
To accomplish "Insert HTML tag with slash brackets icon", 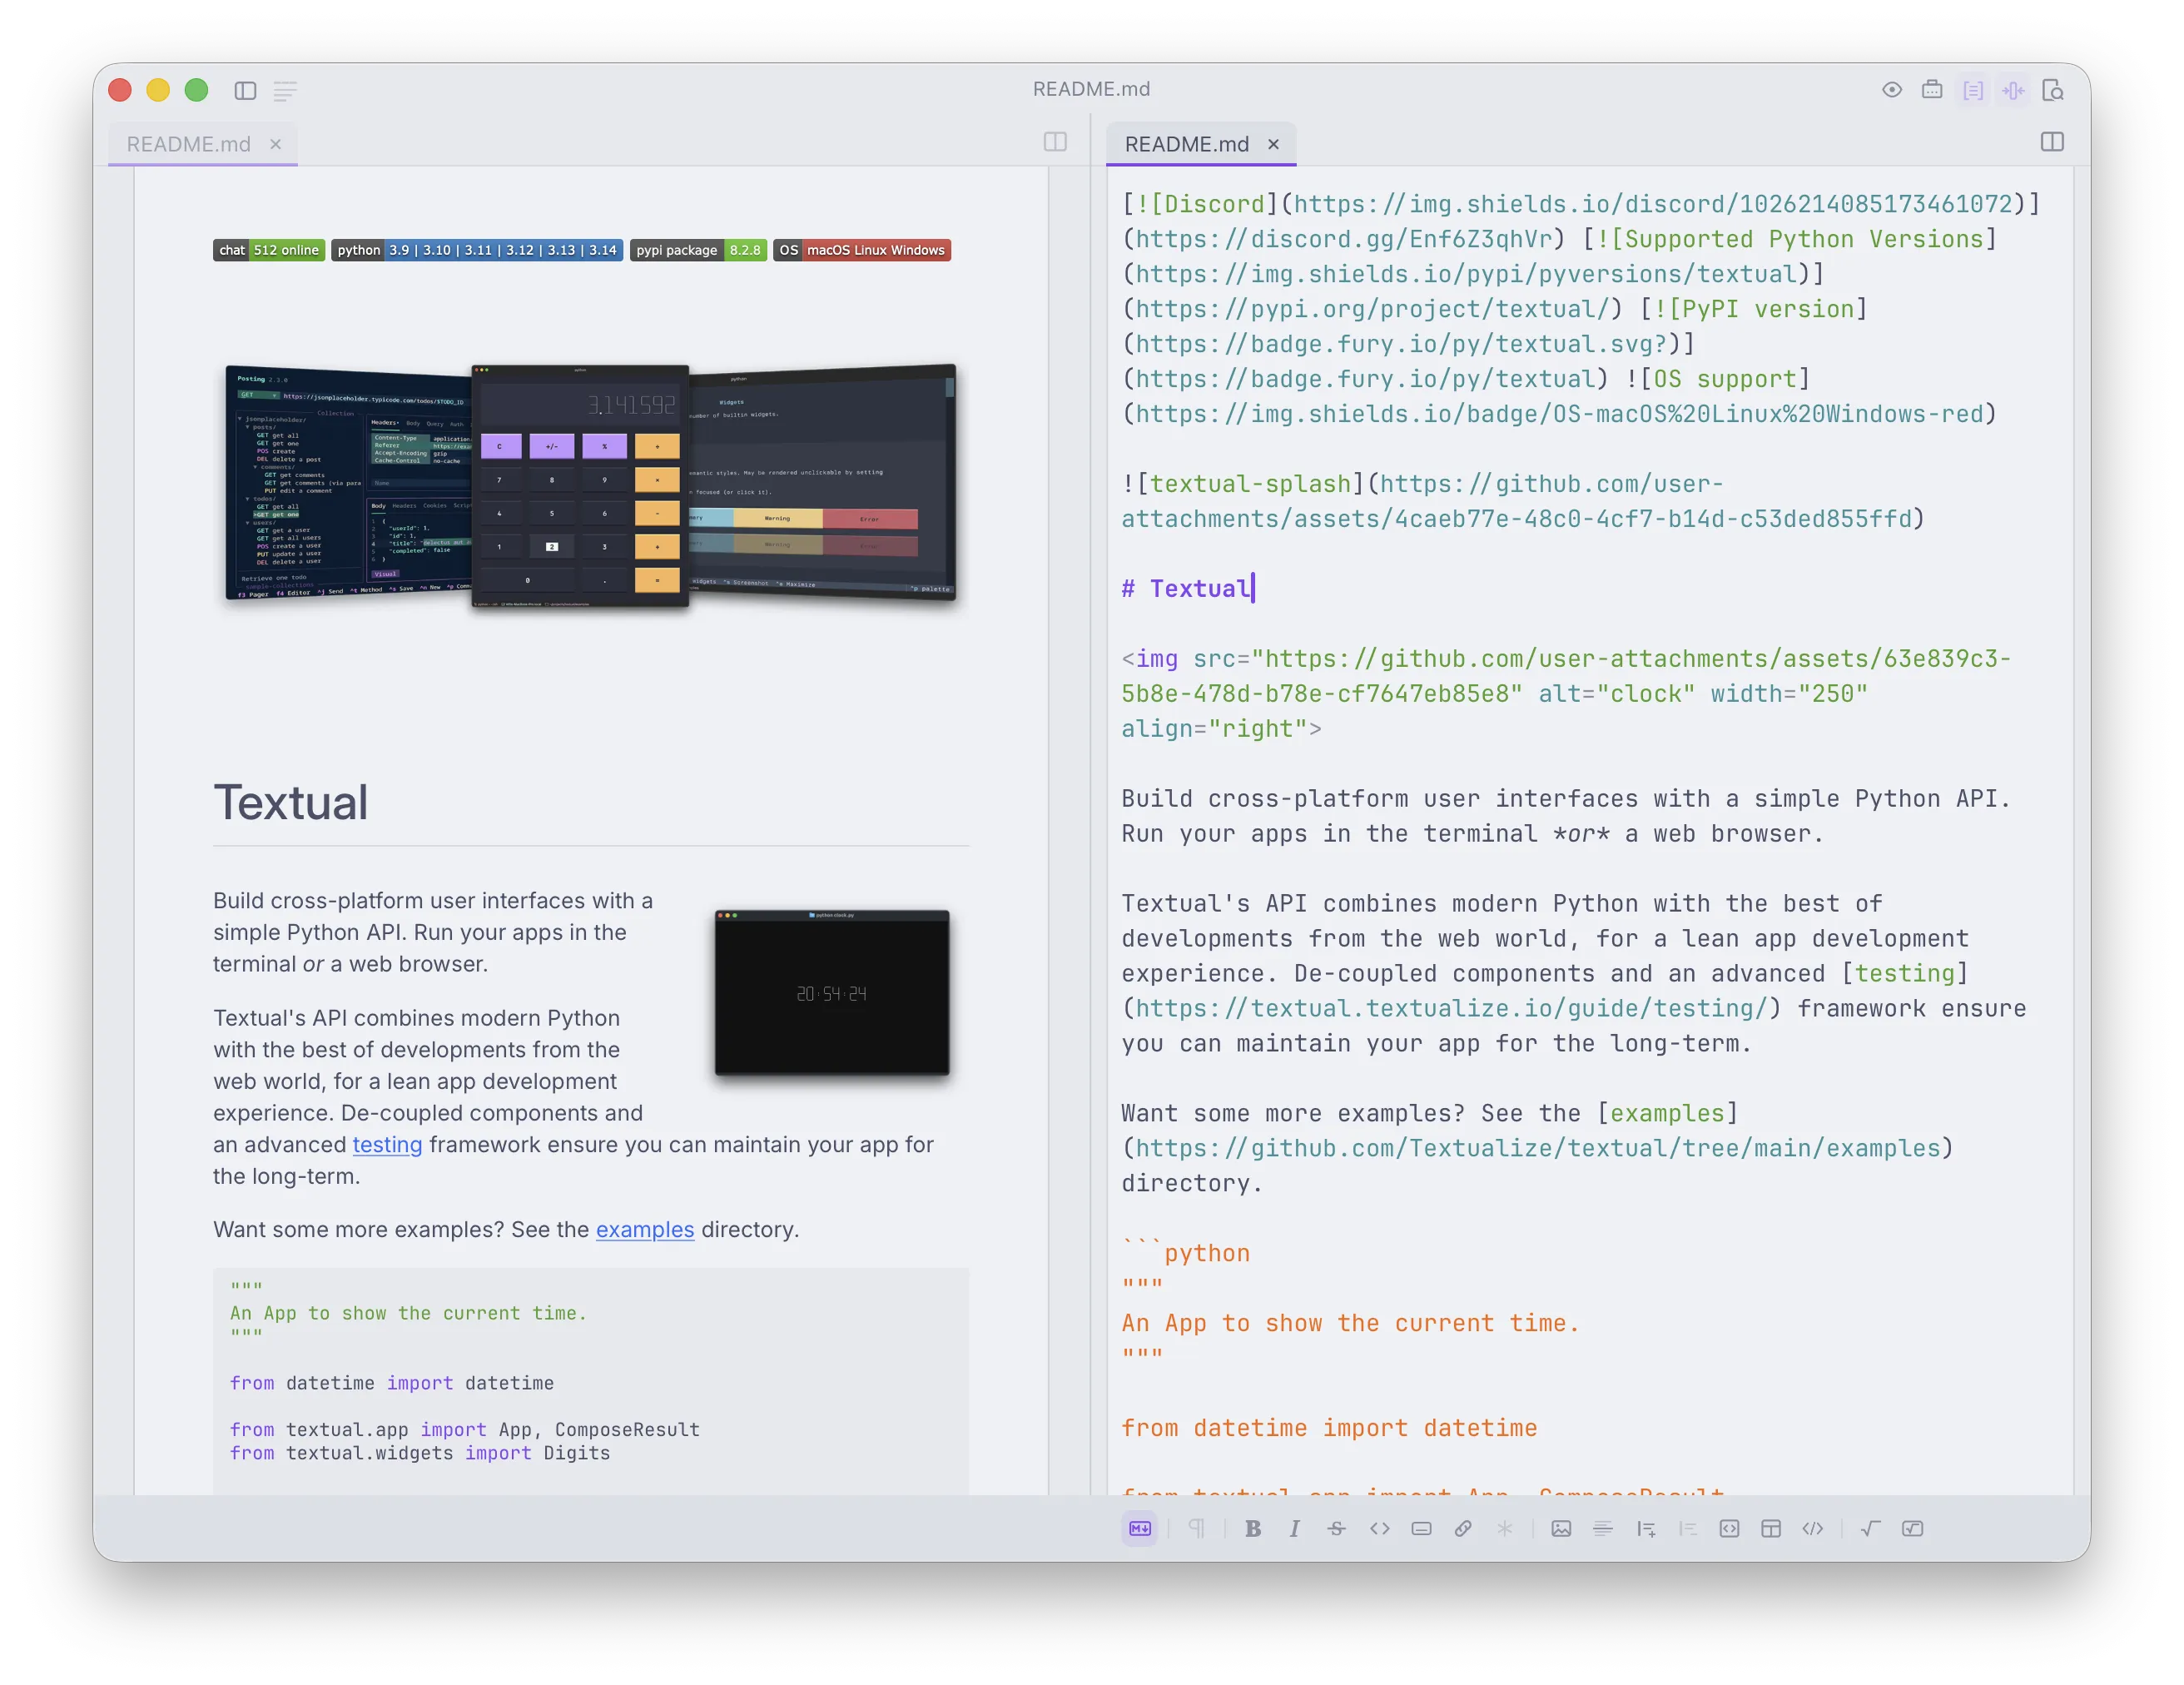I will tap(1812, 1528).
